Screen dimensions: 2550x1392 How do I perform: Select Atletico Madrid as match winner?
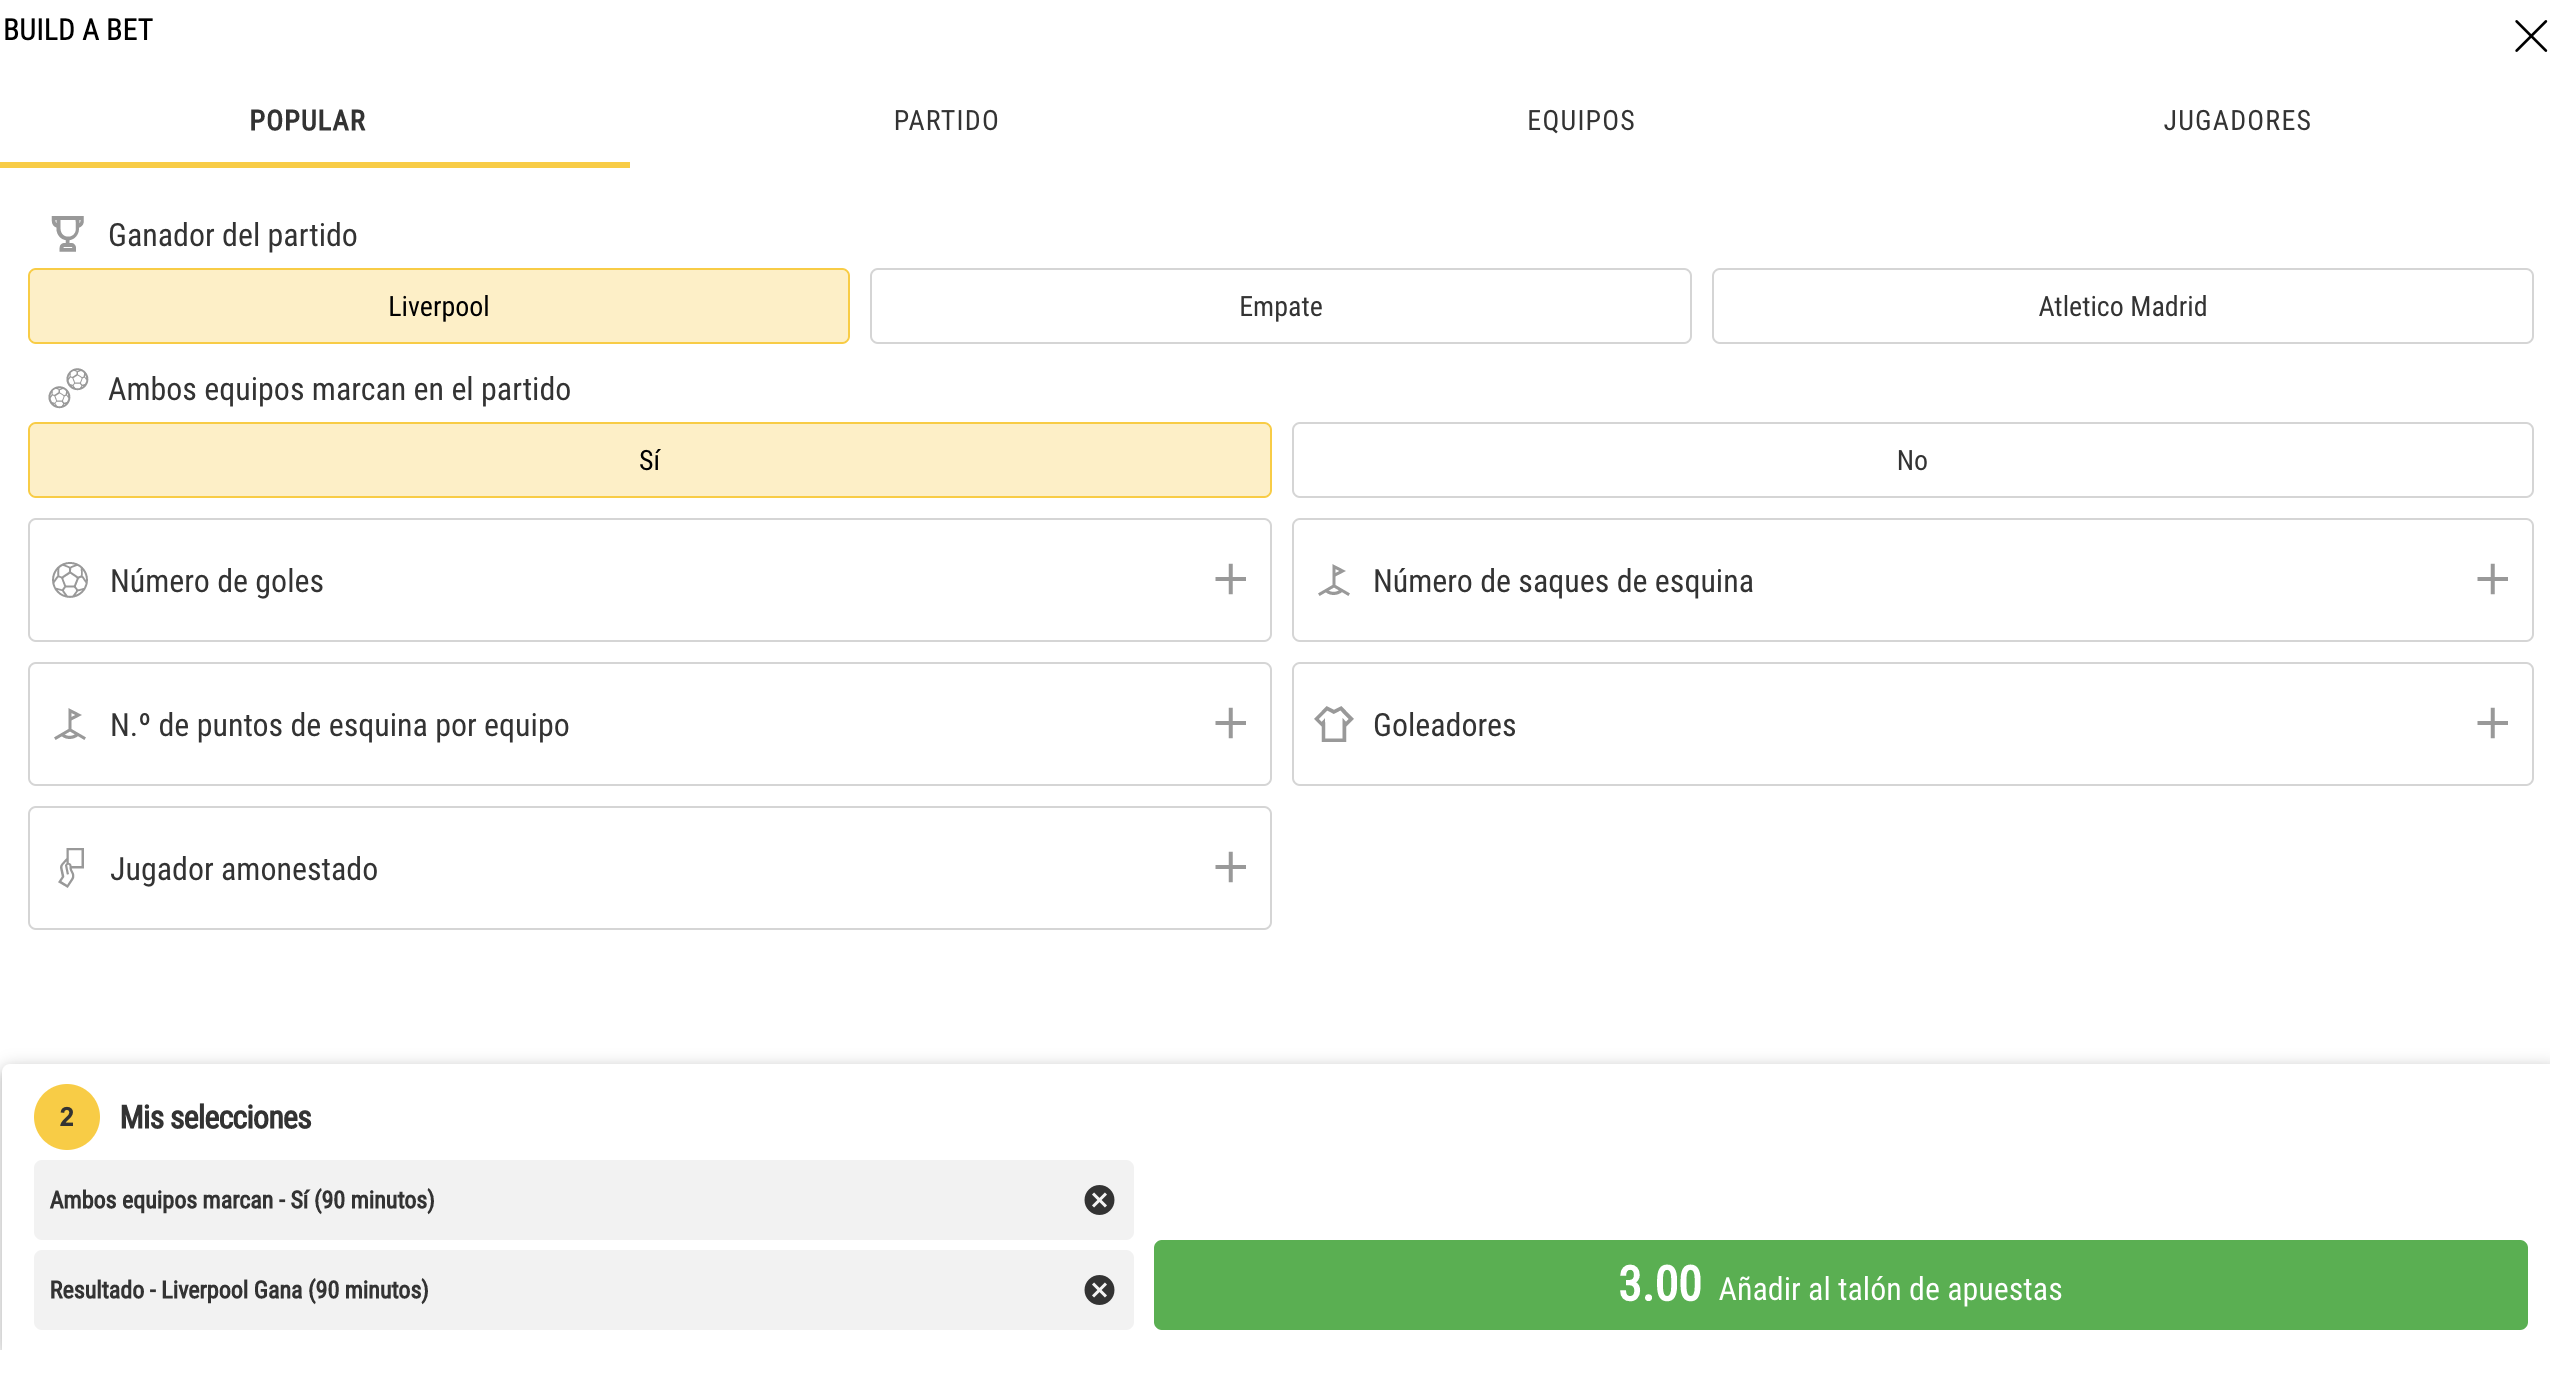click(2122, 306)
